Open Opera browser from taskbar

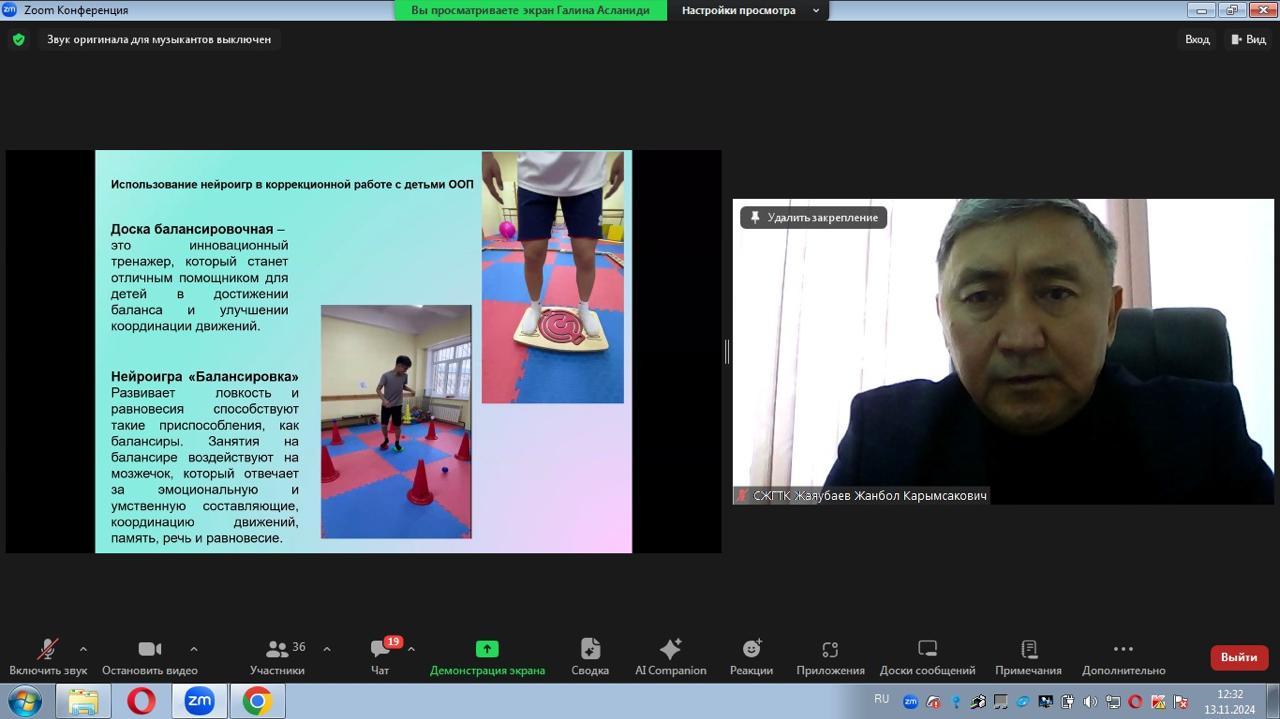141,702
